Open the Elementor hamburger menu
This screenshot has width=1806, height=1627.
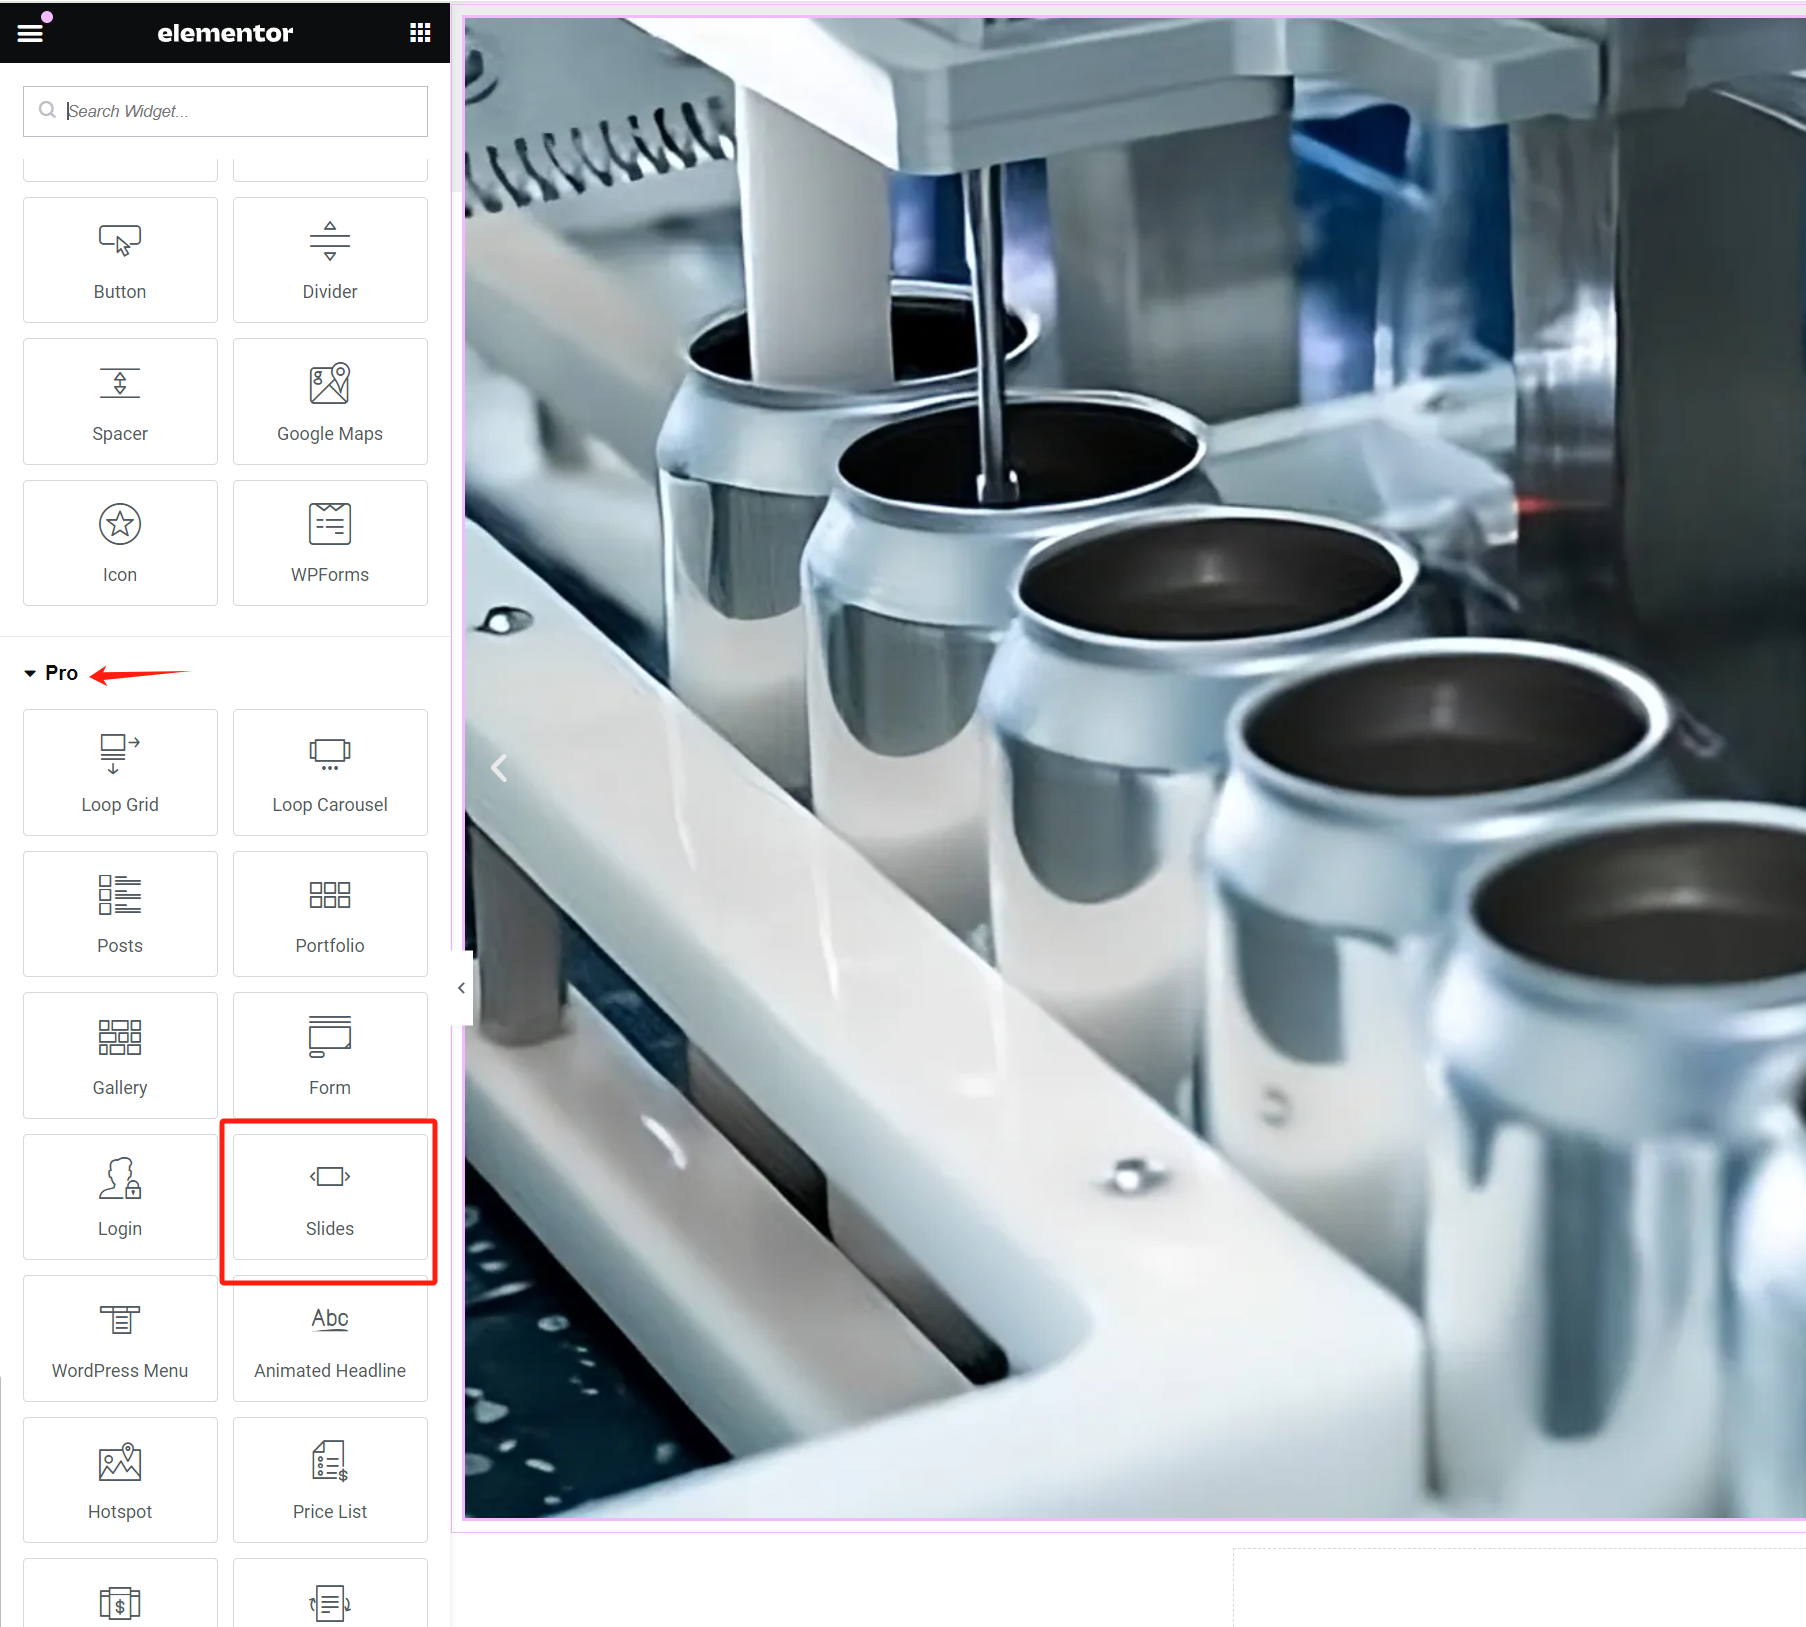(30, 33)
